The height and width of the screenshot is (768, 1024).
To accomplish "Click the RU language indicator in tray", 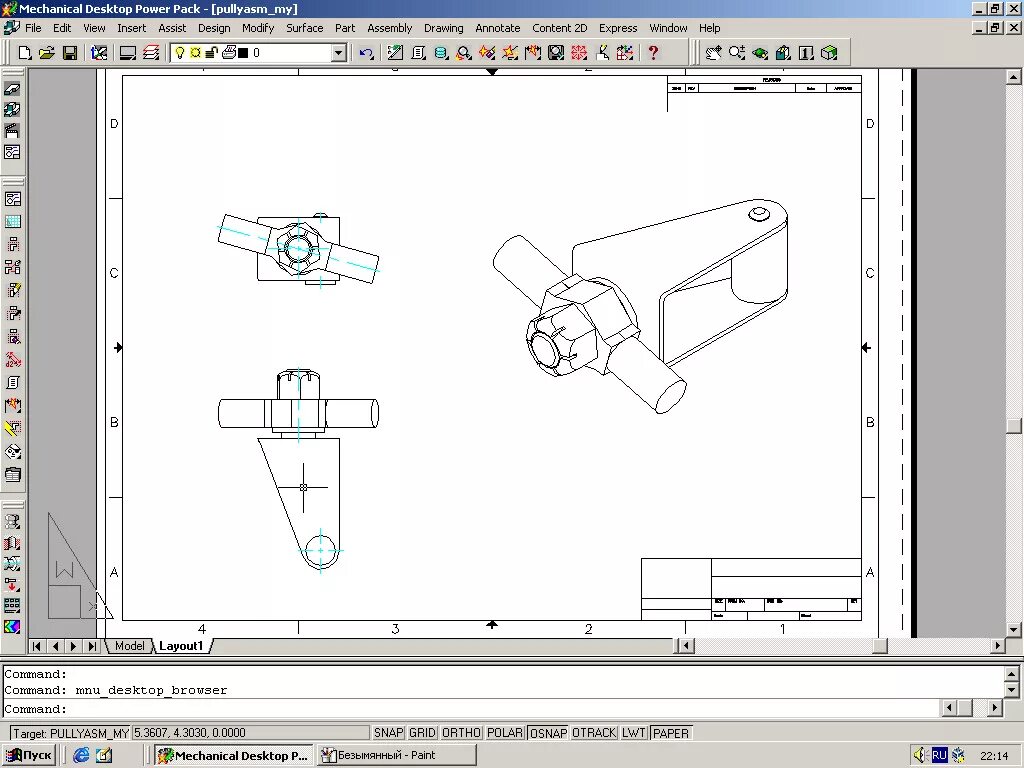I will 939,755.
